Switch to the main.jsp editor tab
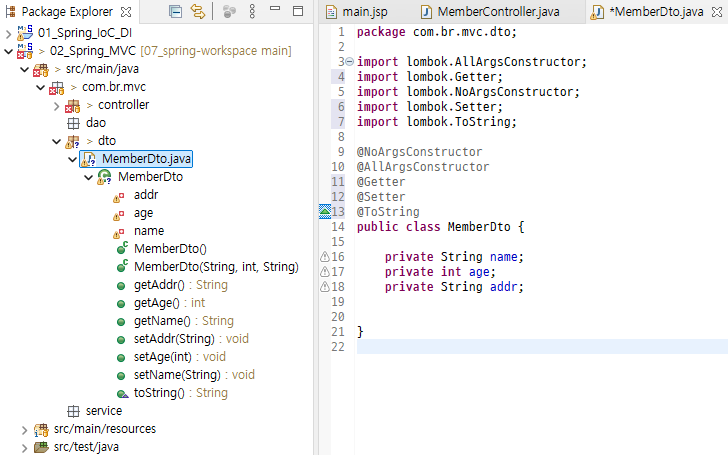 [x=357, y=12]
